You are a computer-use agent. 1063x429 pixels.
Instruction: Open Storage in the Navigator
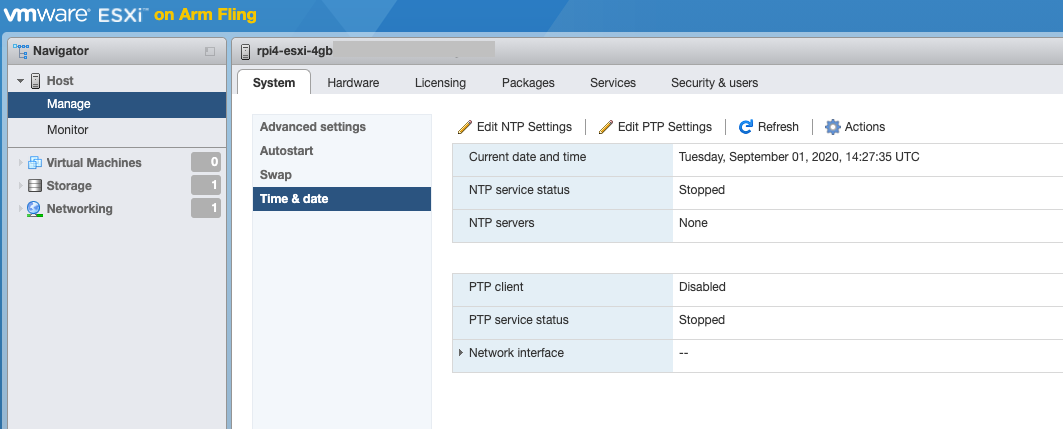click(x=68, y=186)
